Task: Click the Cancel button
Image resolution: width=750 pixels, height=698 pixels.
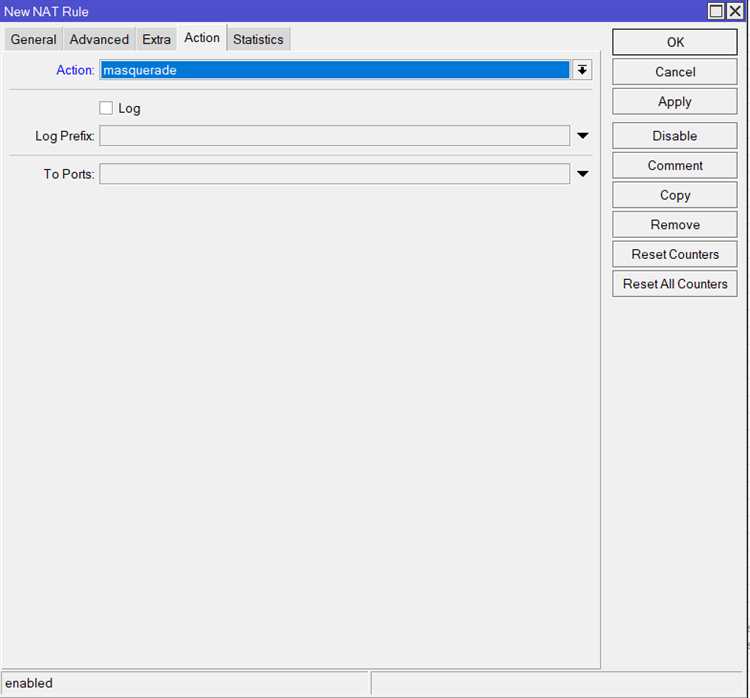Action: point(674,72)
